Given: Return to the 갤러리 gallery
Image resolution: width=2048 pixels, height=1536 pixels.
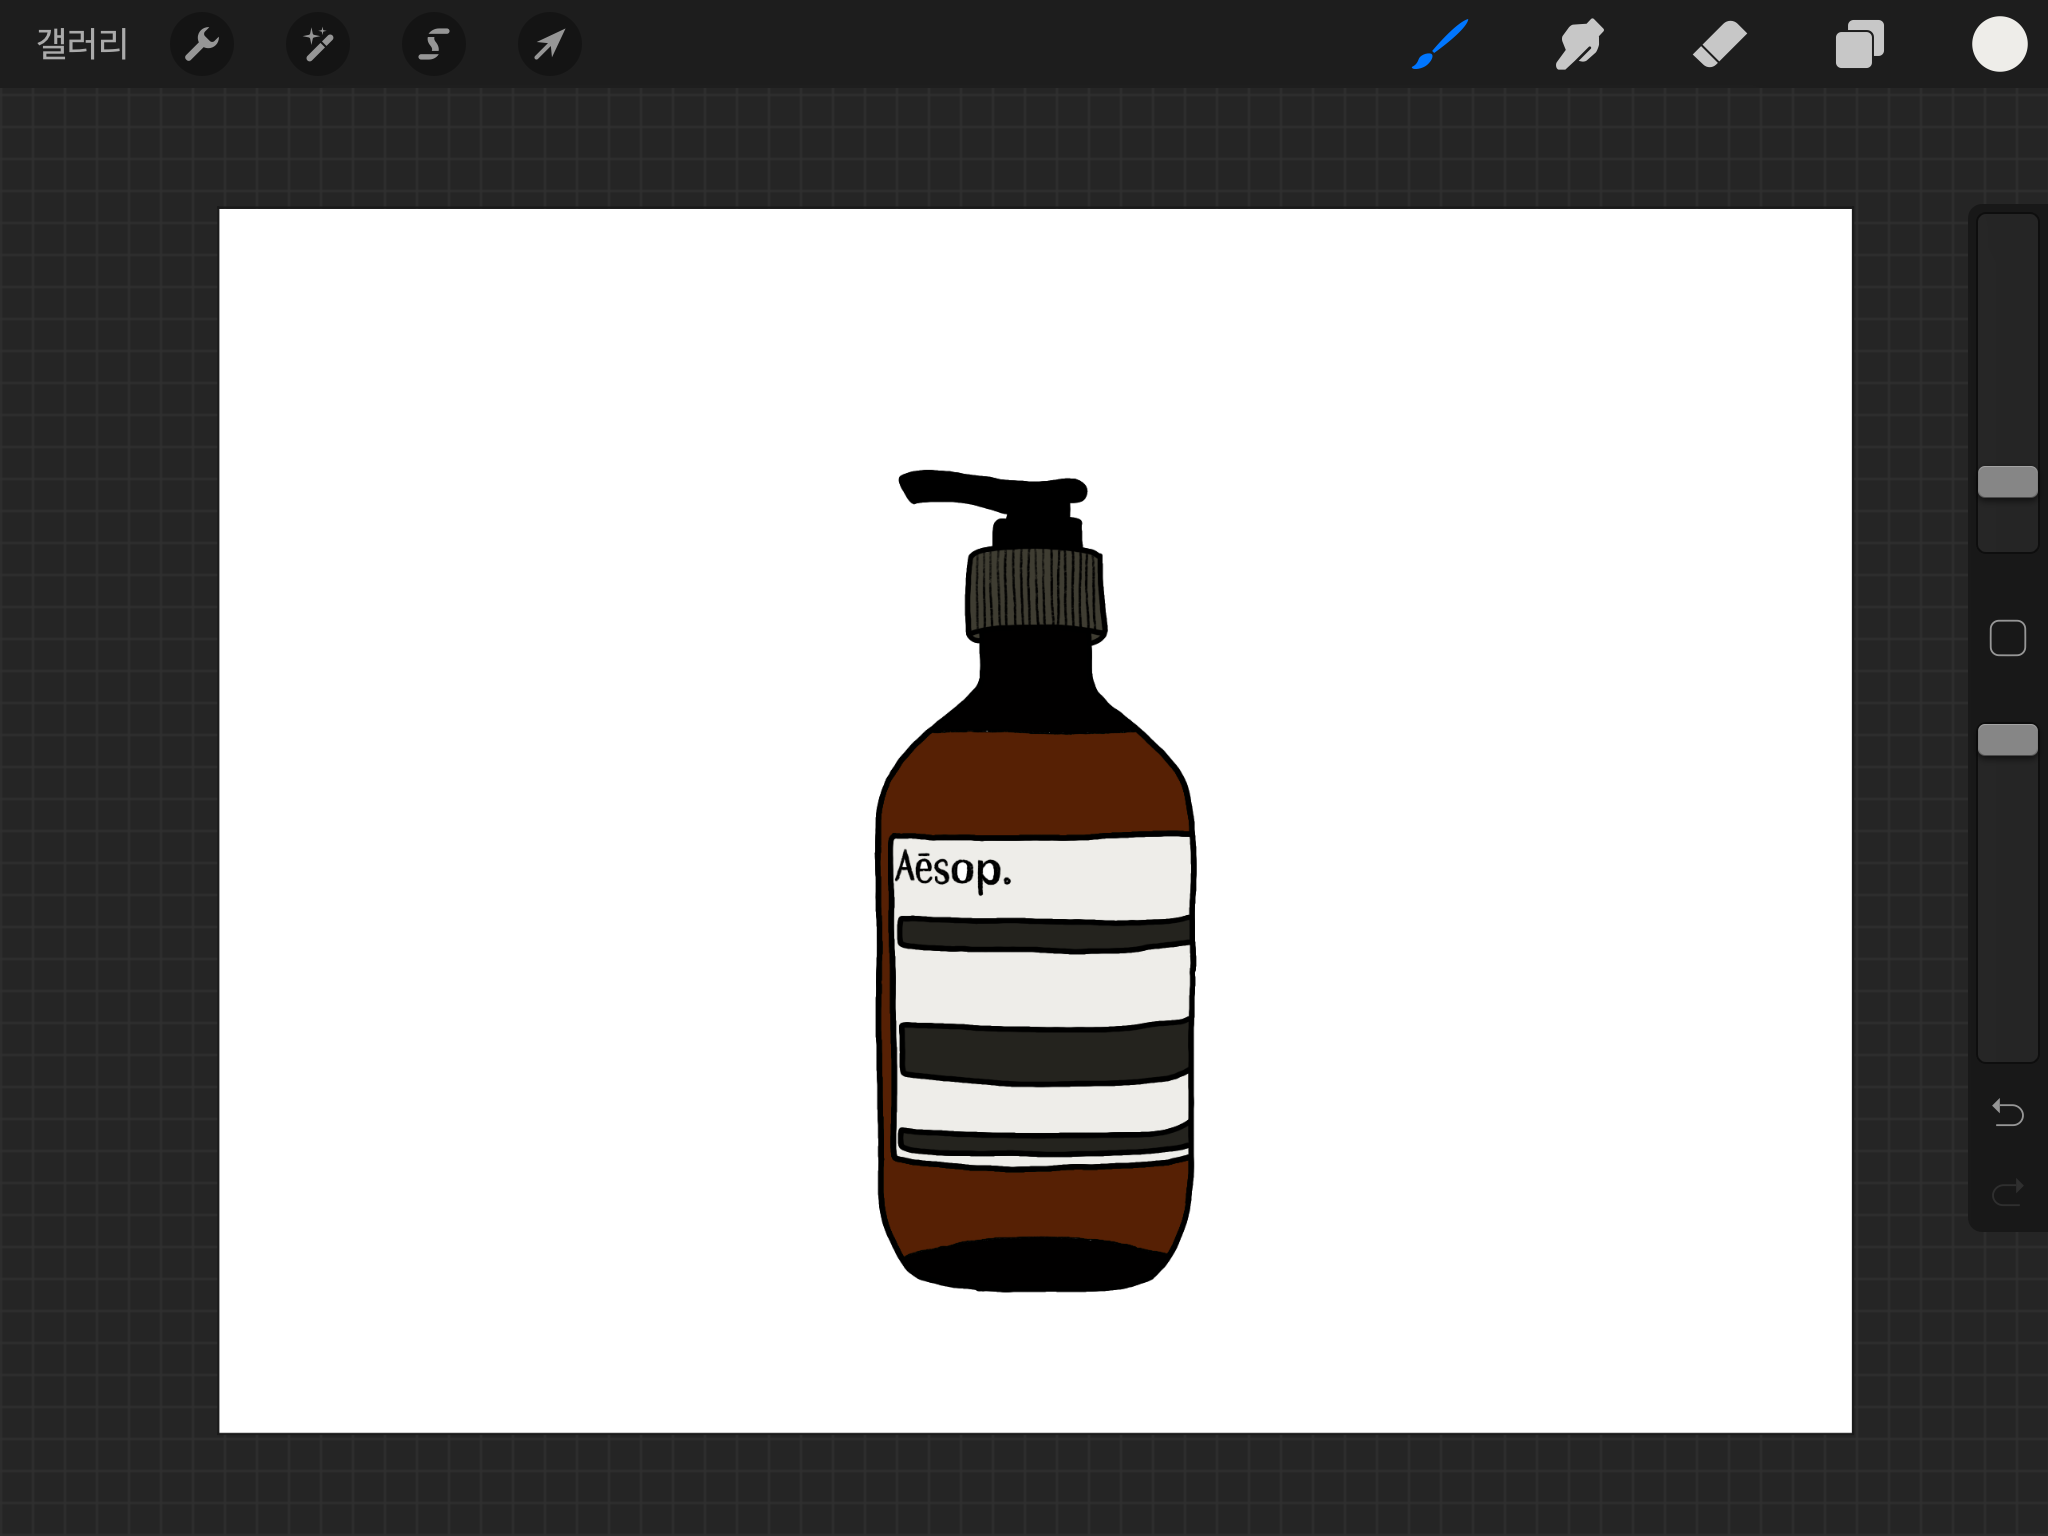Looking at the screenshot, I should coord(82,44).
